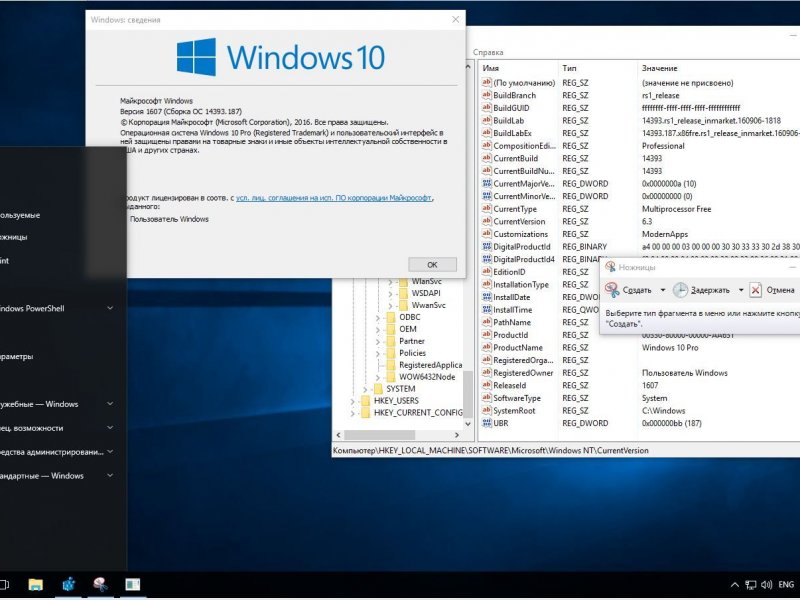Image resolution: width=800 pixels, height=600 pixels.
Task: Expand the Стандартные — Windows Start folder
Action: point(110,476)
